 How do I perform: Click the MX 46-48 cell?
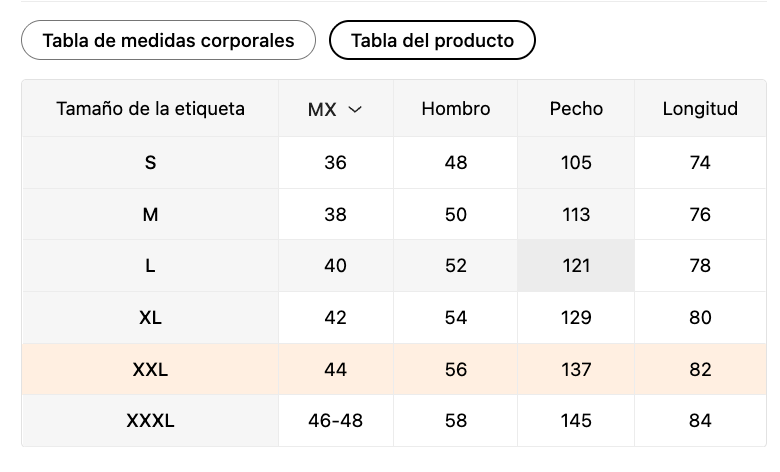pos(335,421)
